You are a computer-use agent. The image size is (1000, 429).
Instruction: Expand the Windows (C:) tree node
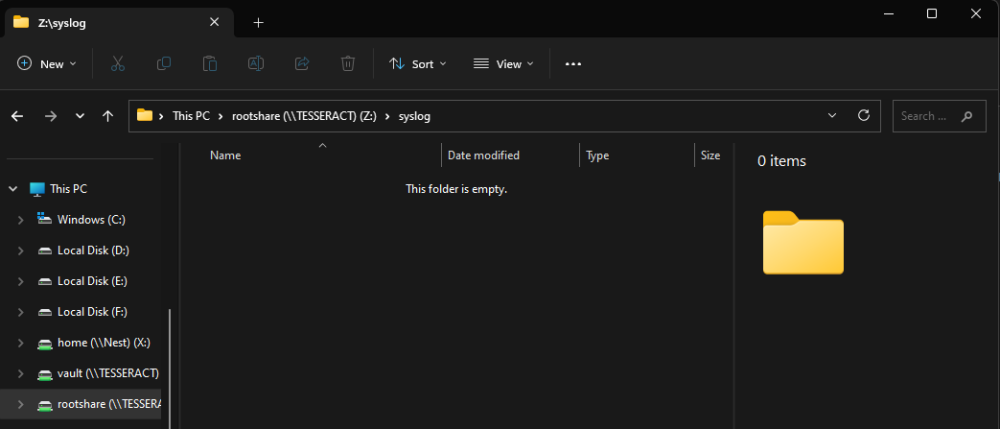point(21,219)
